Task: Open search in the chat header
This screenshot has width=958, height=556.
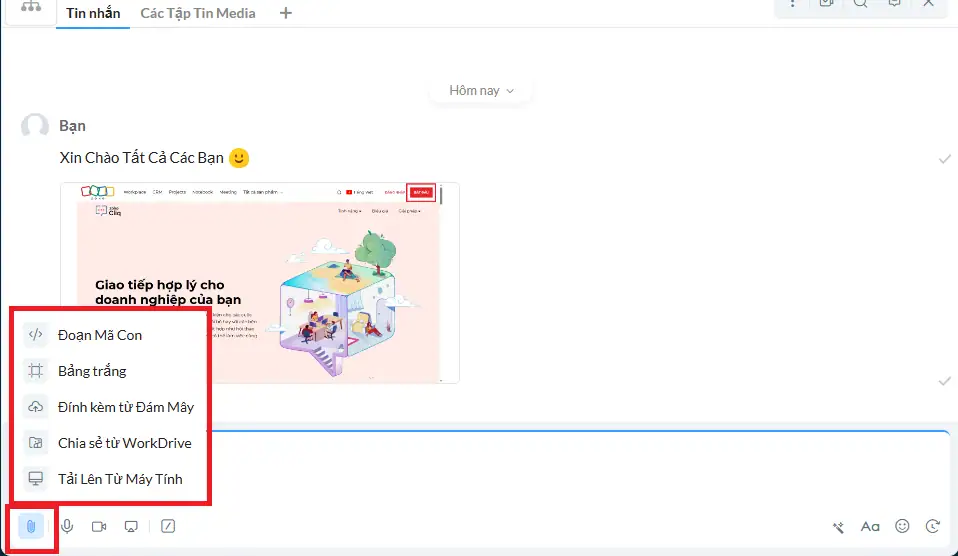Action: [860, 4]
